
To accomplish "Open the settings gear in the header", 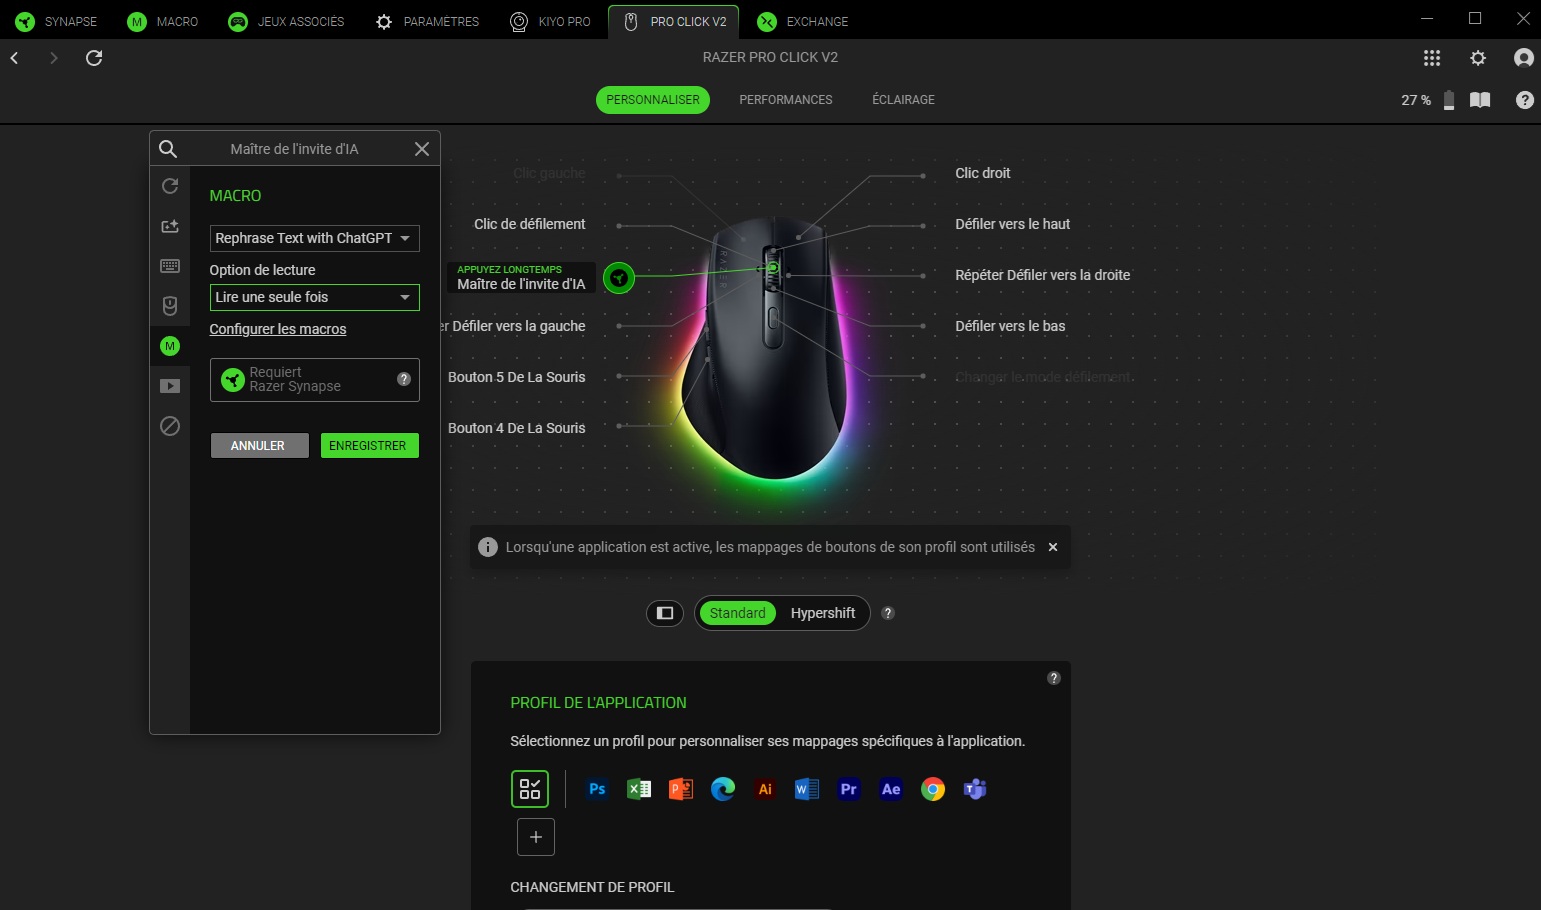I will pos(1478,58).
